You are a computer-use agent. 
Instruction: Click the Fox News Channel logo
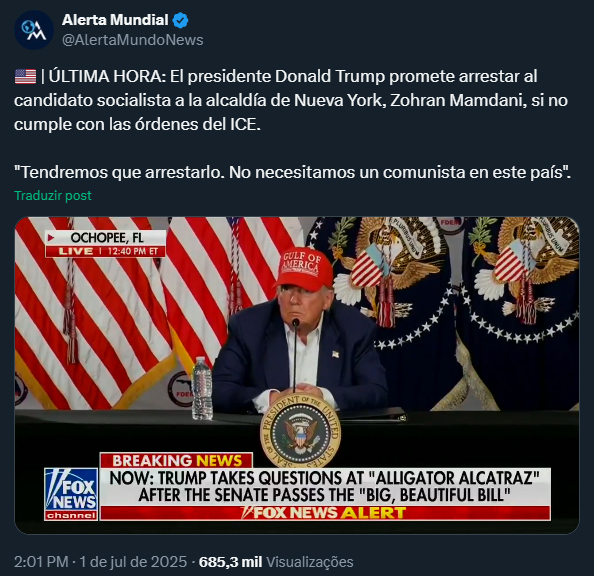click(x=71, y=494)
